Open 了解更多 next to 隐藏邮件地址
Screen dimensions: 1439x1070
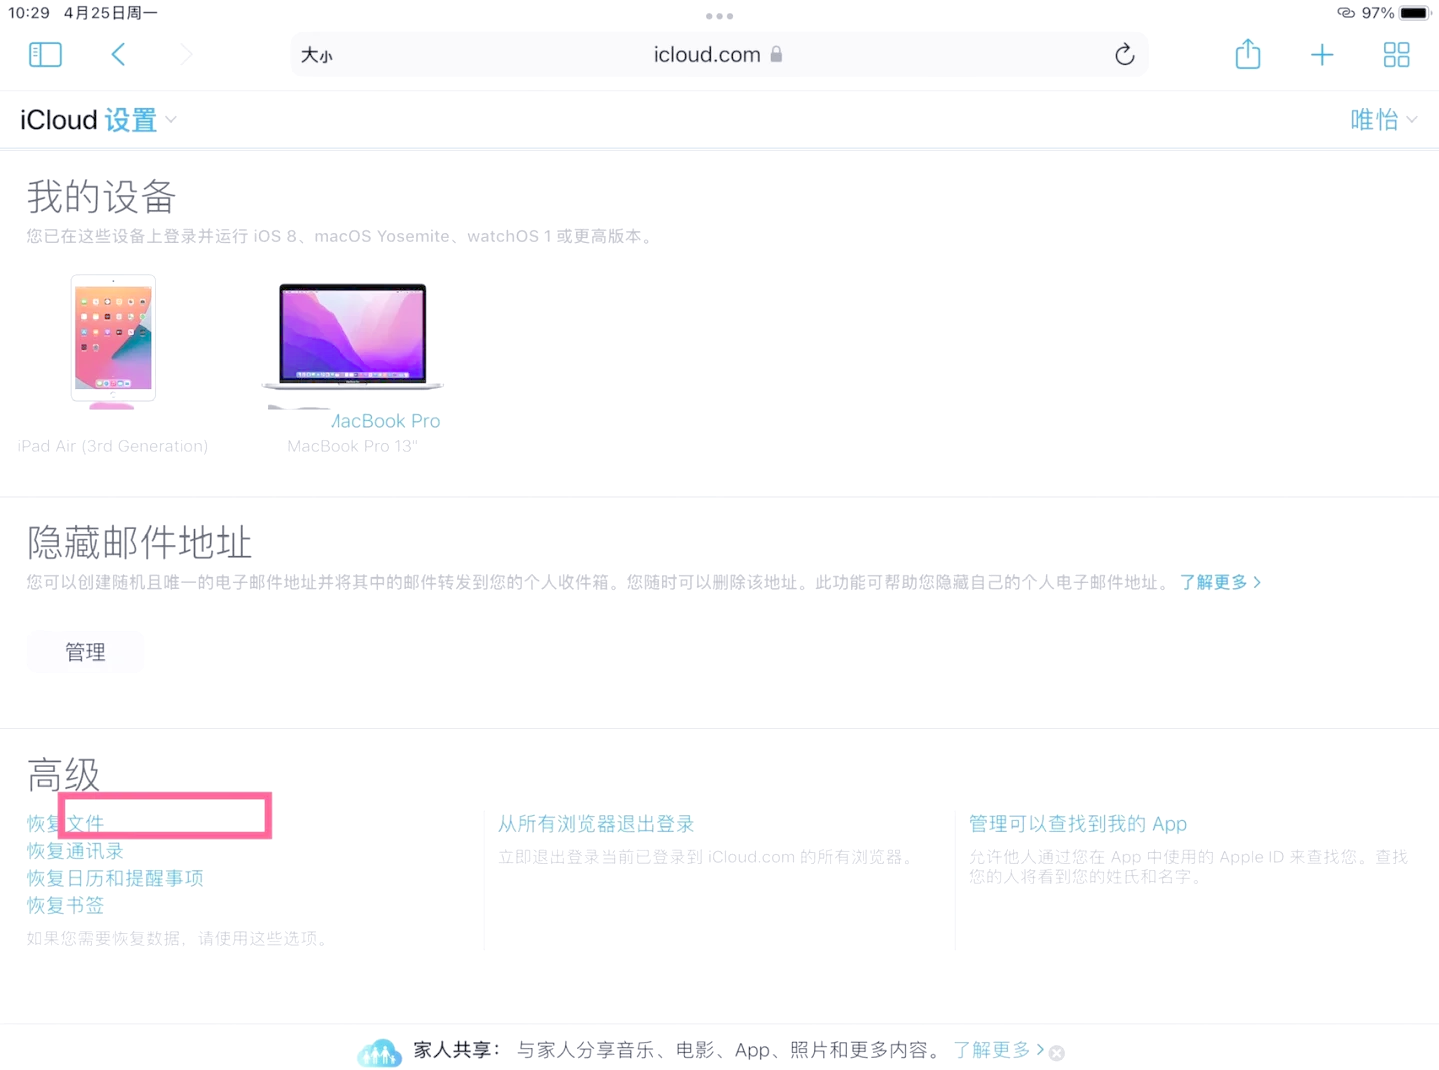tap(1213, 581)
